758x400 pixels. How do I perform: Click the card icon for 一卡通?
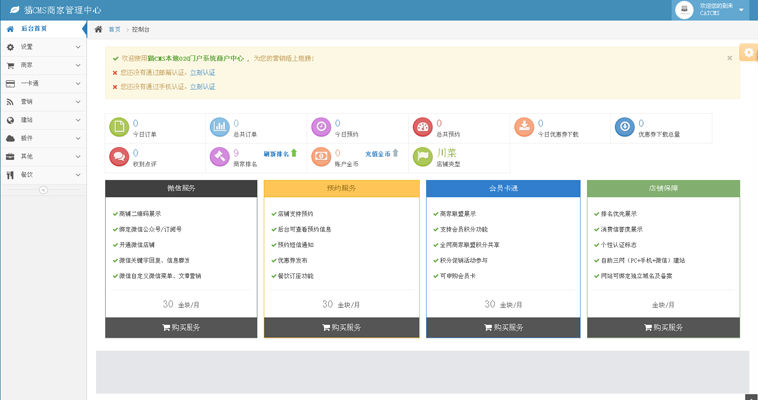(x=10, y=84)
